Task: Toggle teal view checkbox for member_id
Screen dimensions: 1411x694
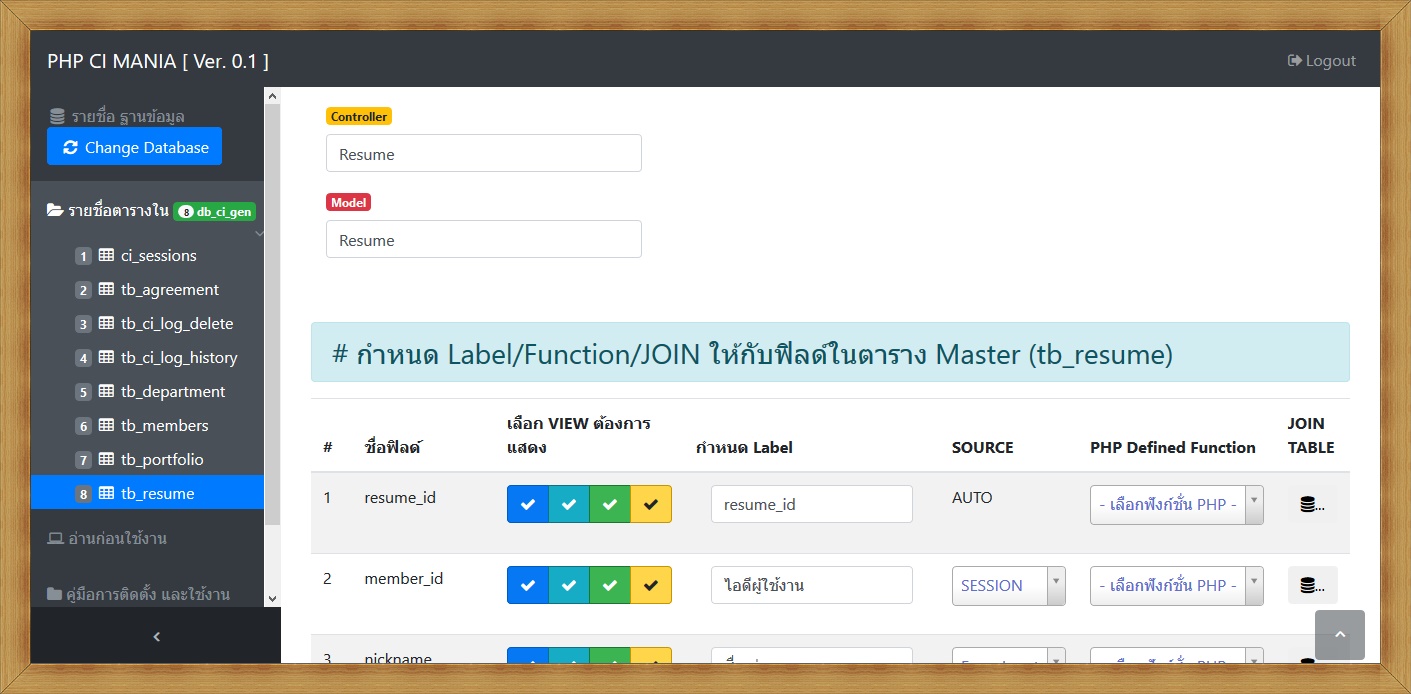Action: (569, 585)
